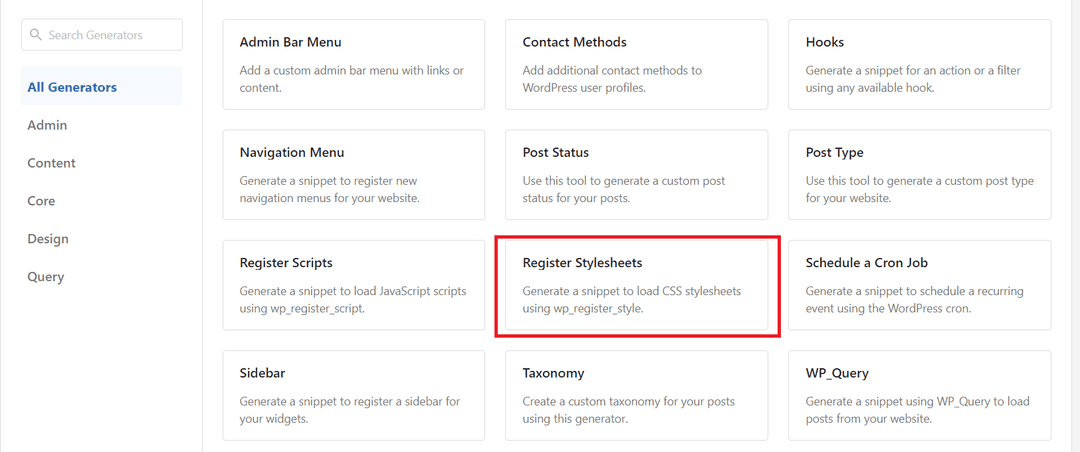This screenshot has width=1080, height=452.
Task: Open the Navigation Menu generator card
Action: coord(353,174)
